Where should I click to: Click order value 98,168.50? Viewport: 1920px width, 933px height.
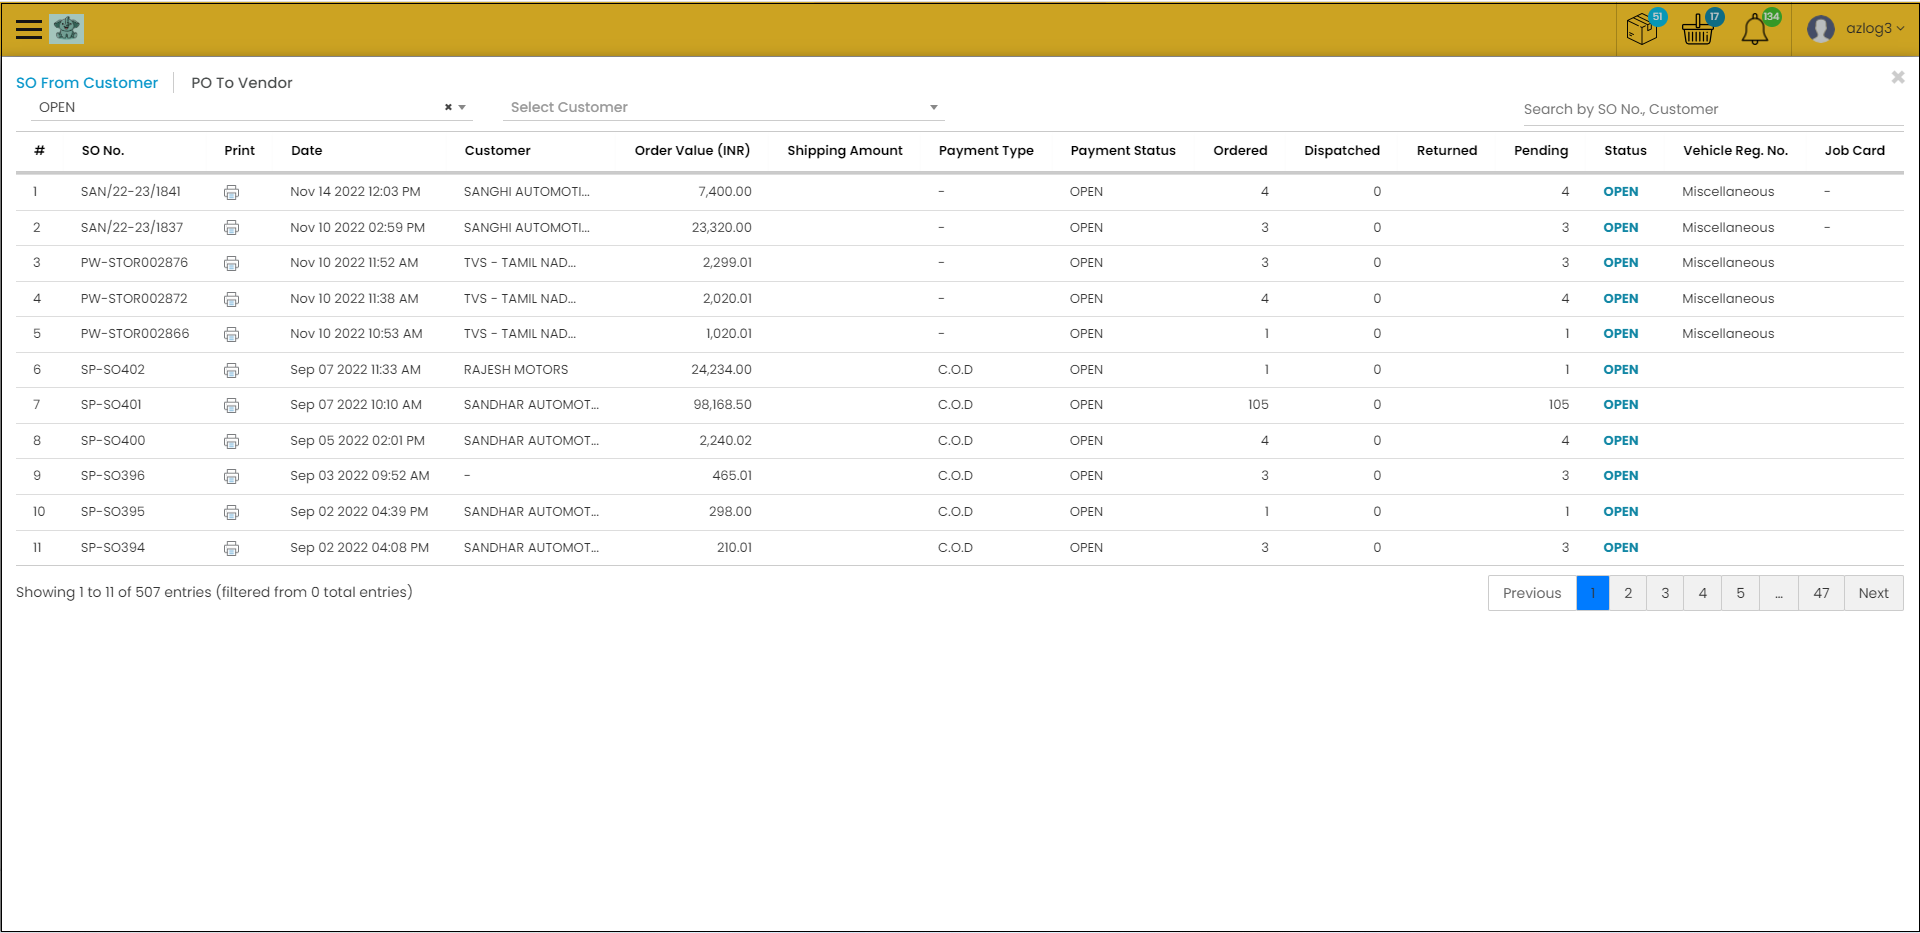click(x=722, y=405)
